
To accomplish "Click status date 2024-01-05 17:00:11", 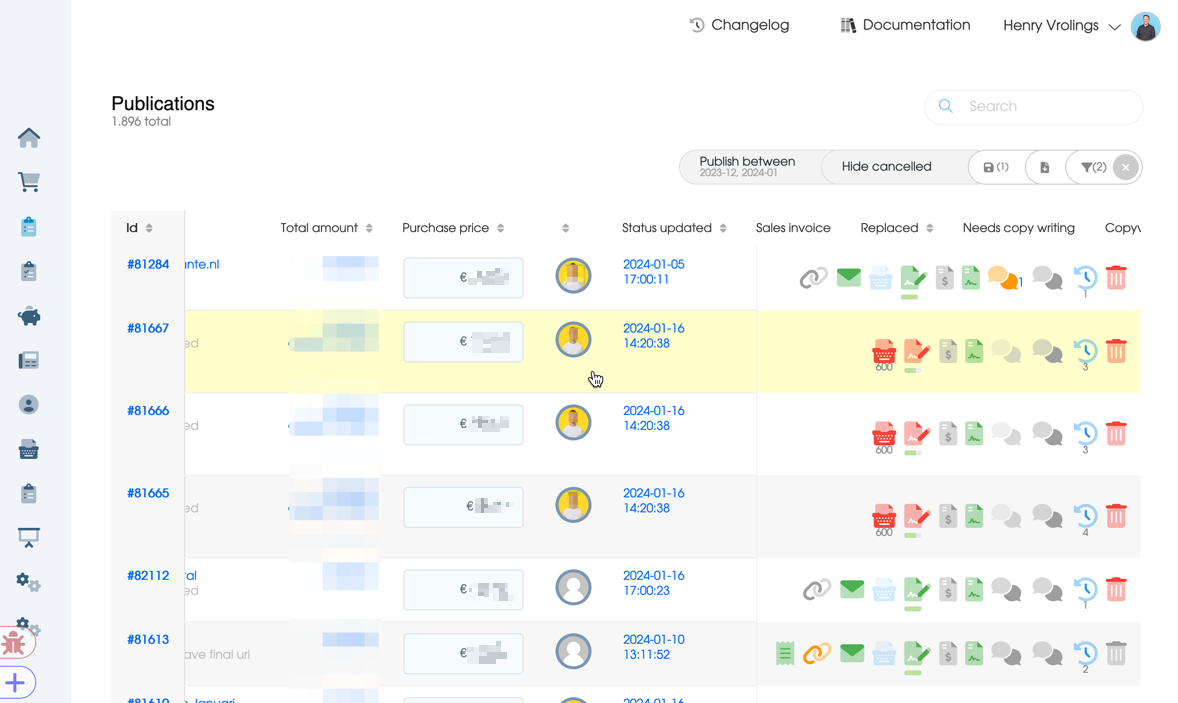I will pos(654,272).
